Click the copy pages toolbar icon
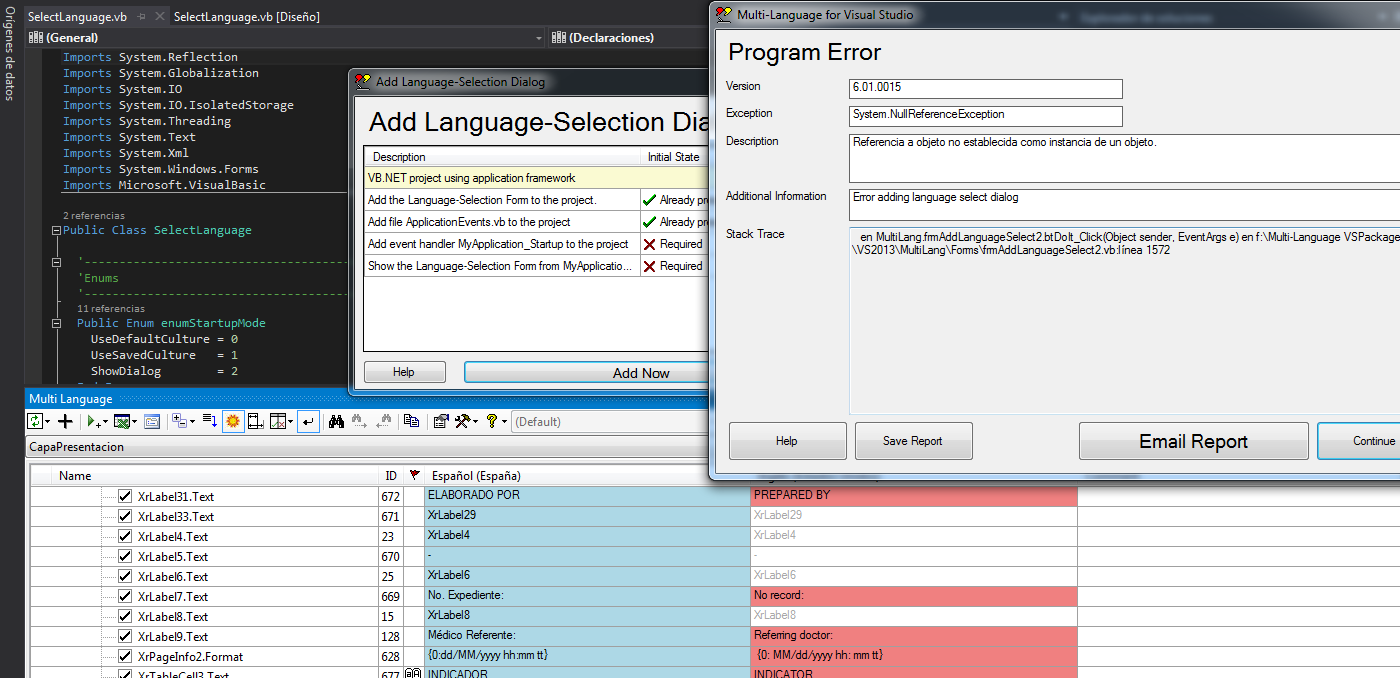Screen dimensions: 1400x678 tap(411, 422)
